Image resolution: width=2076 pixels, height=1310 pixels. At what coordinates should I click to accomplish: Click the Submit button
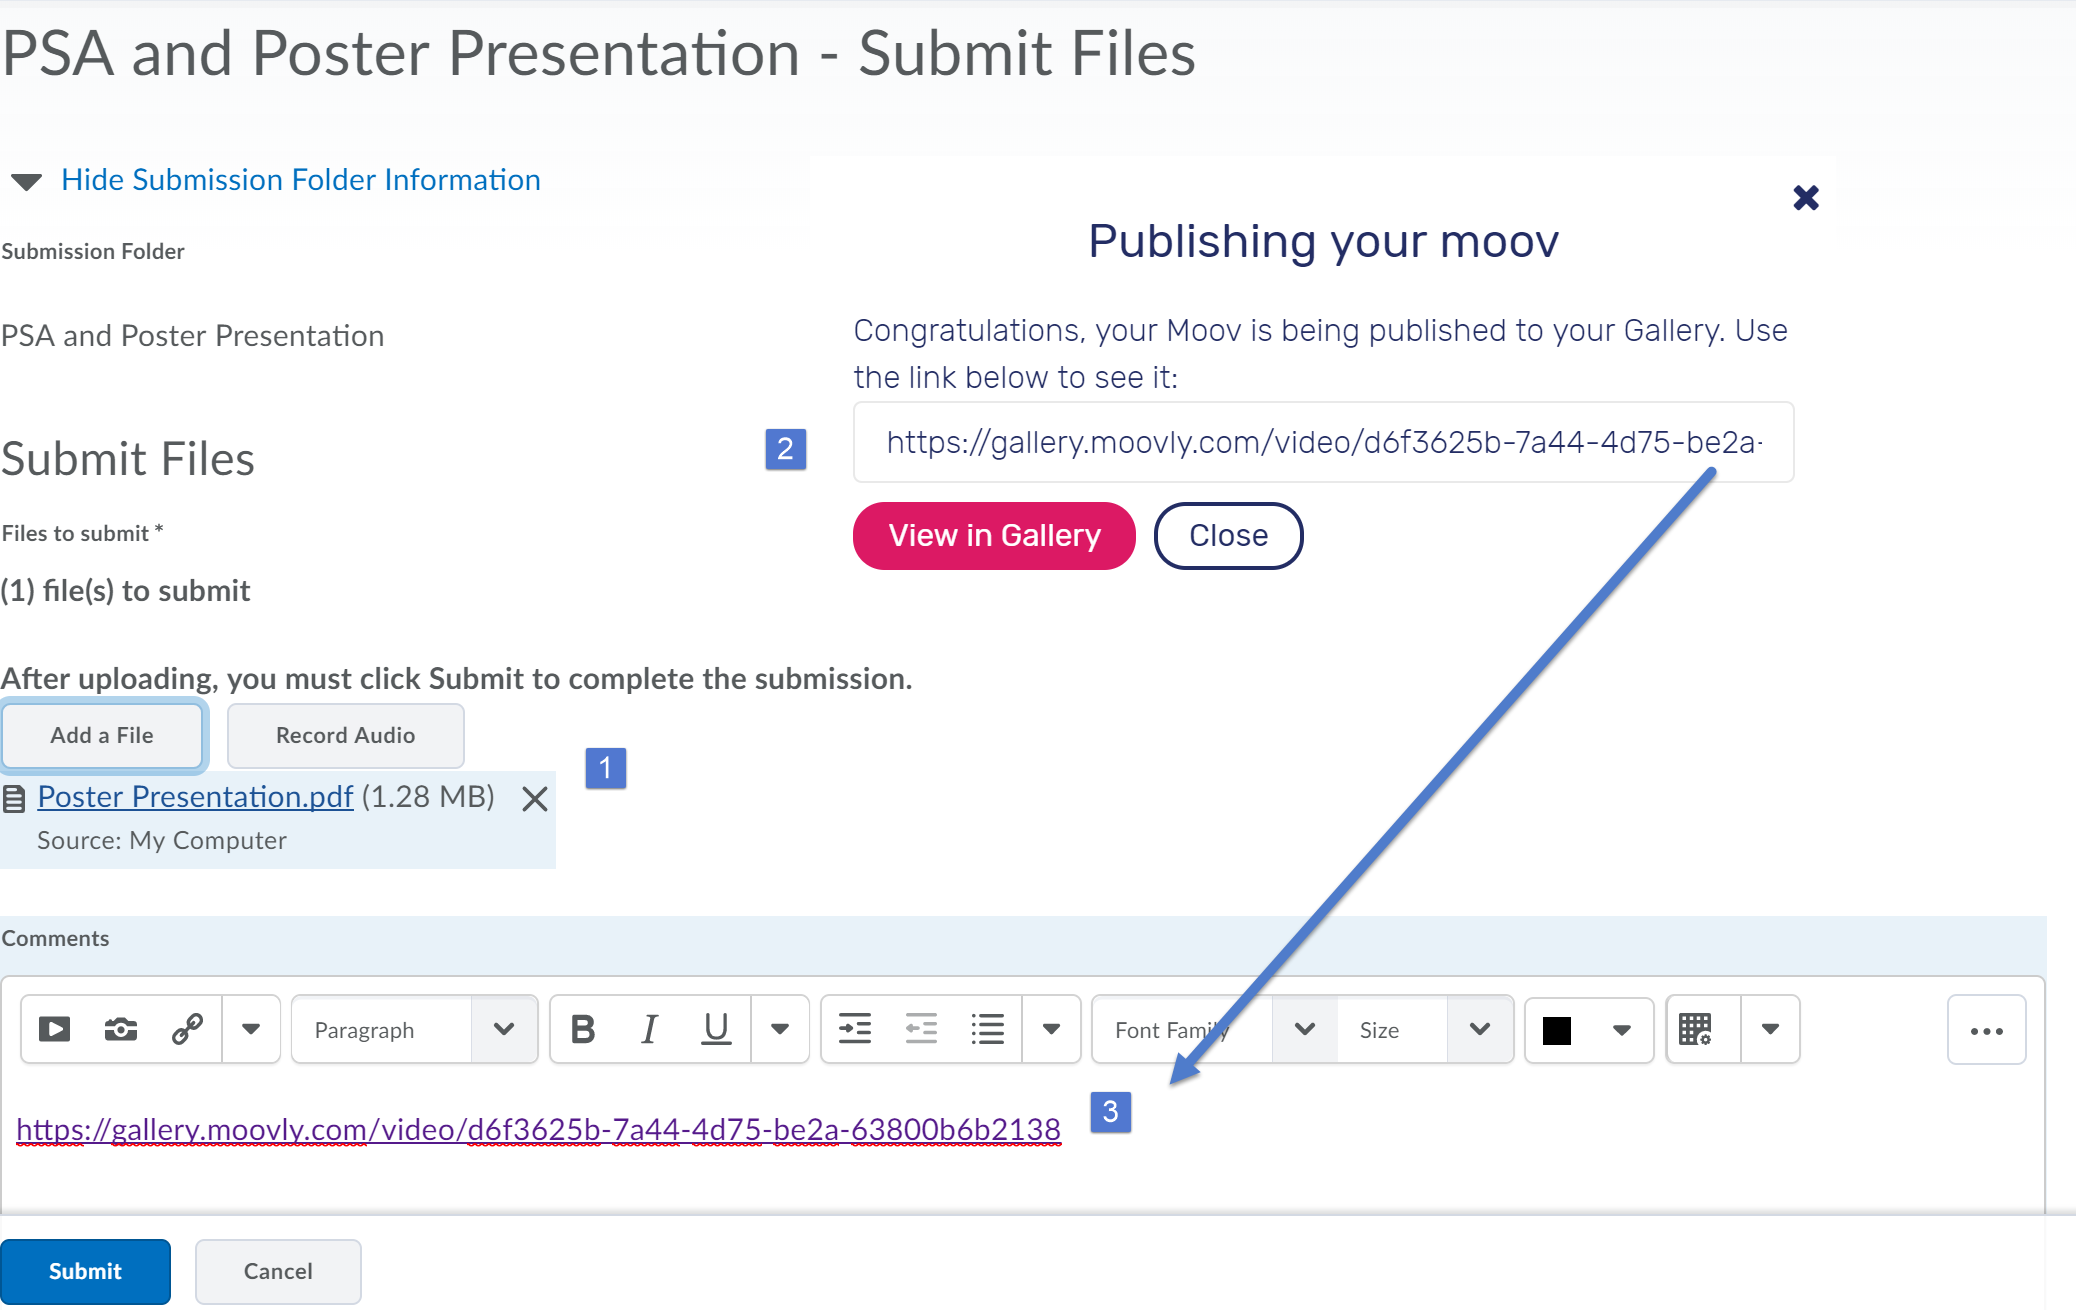(x=85, y=1271)
